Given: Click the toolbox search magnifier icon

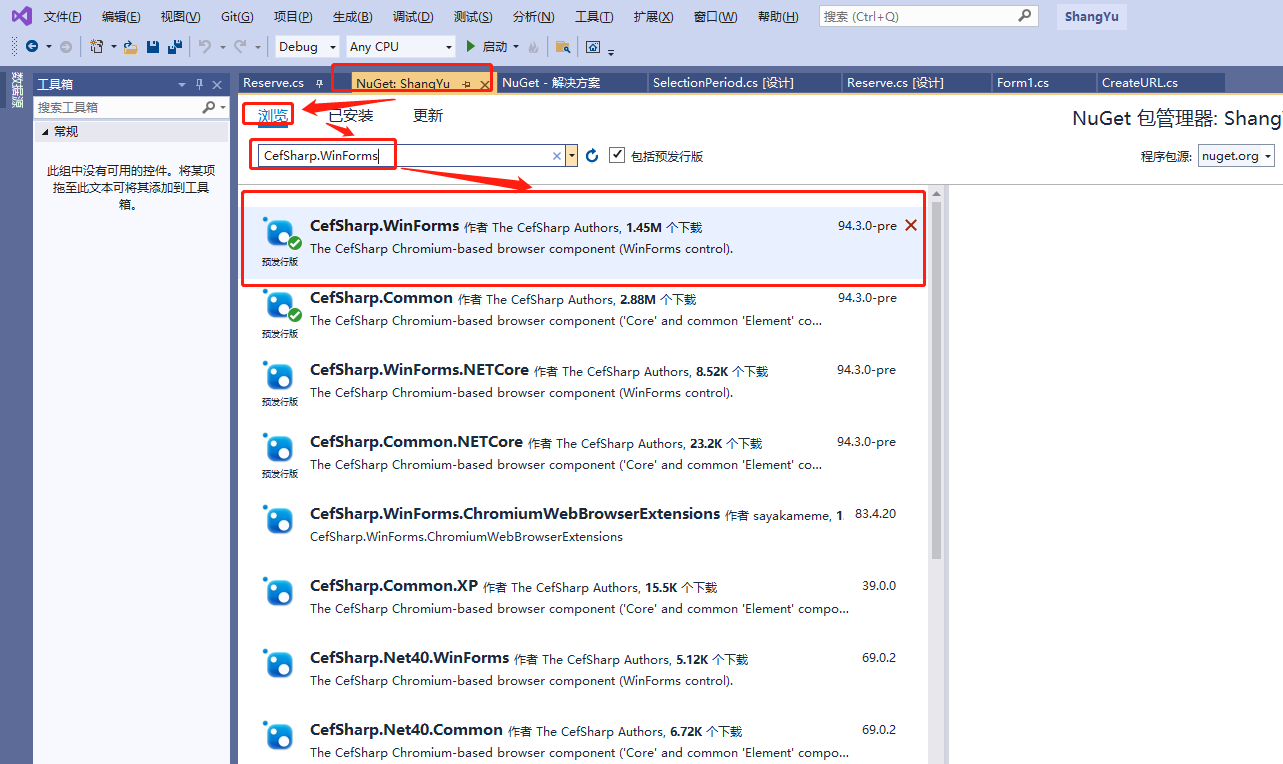Looking at the screenshot, I should (x=208, y=107).
